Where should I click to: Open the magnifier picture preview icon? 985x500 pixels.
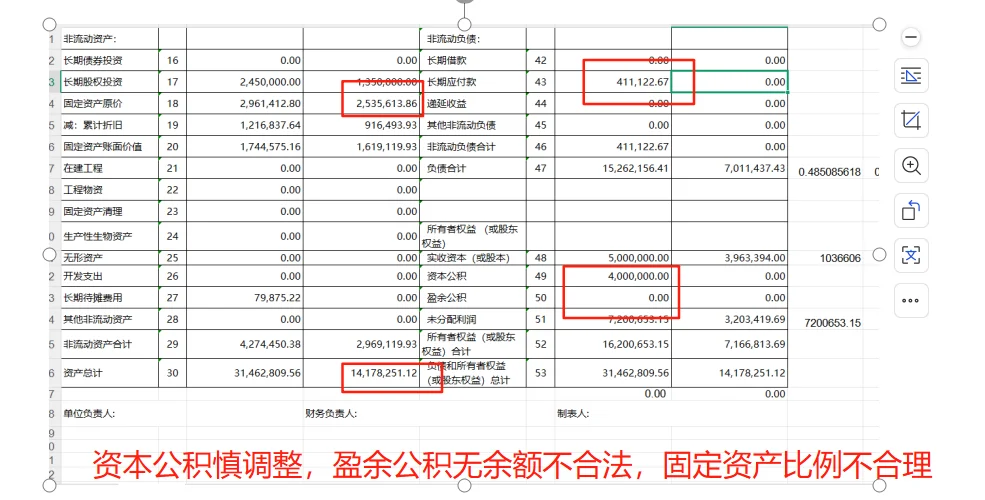[911, 166]
